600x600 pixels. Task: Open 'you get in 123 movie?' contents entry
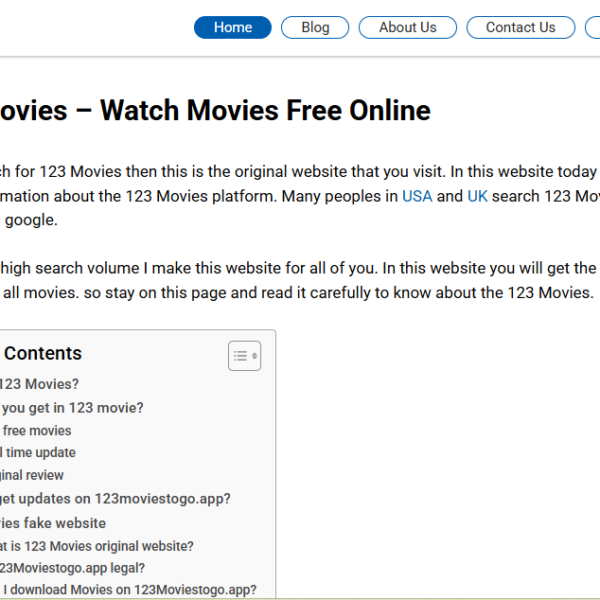pos(72,408)
